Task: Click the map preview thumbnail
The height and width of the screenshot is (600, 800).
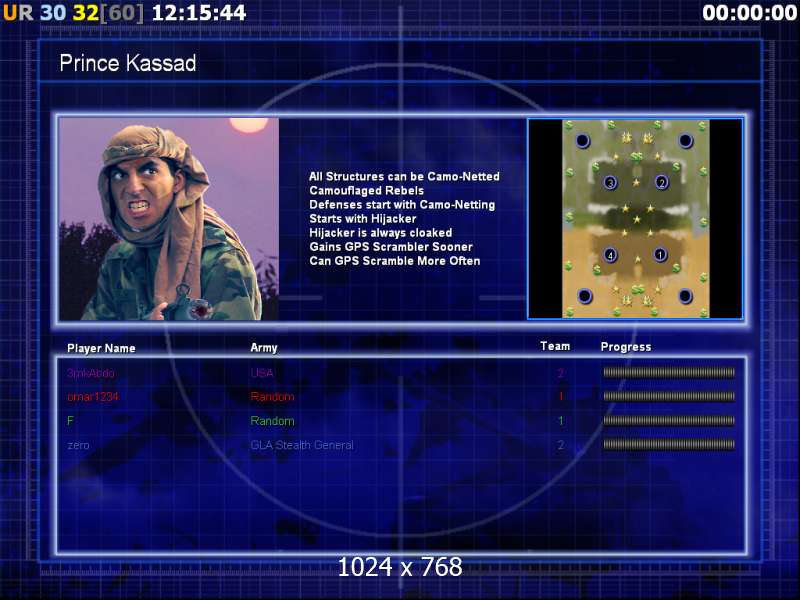Action: 635,219
